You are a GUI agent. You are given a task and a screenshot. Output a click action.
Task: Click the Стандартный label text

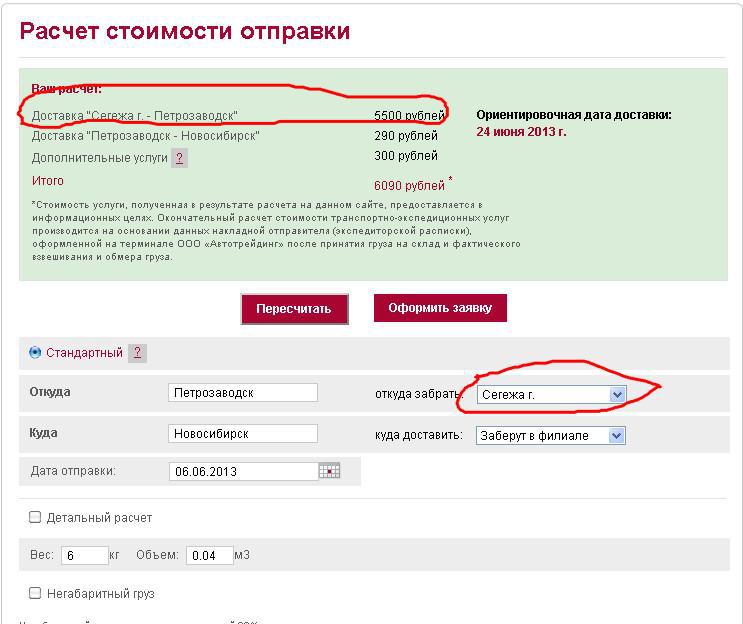point(84,353)
